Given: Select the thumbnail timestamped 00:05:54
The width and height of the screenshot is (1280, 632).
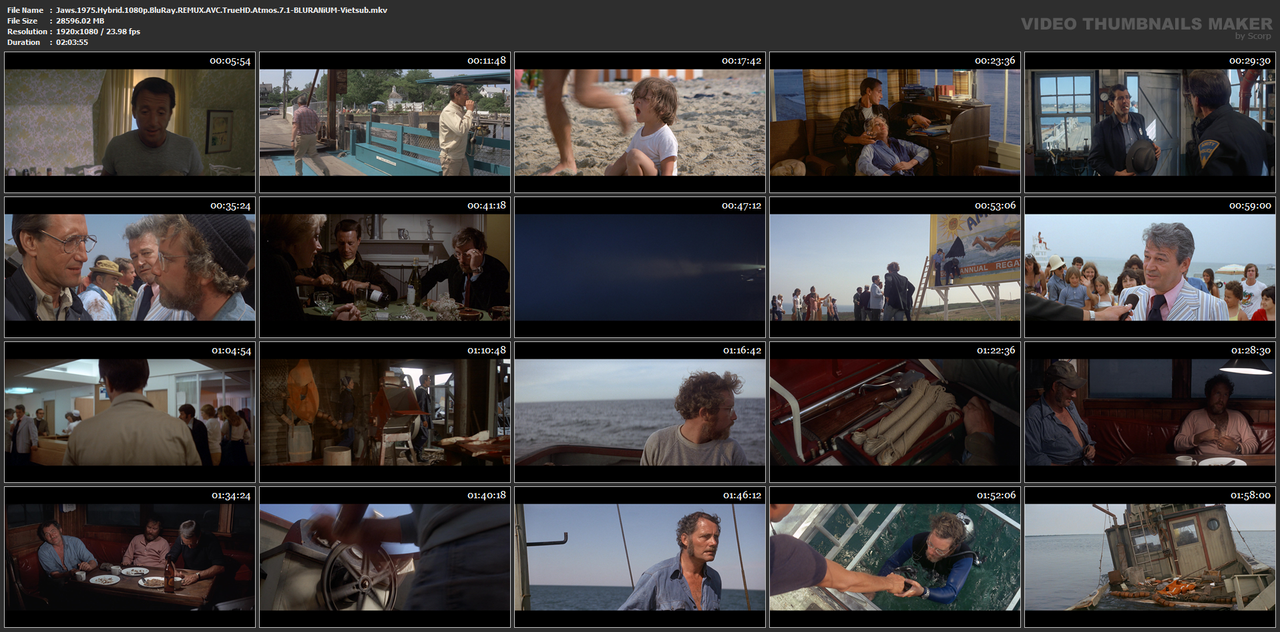Looking at the screenshot, I should coord(130,122).
